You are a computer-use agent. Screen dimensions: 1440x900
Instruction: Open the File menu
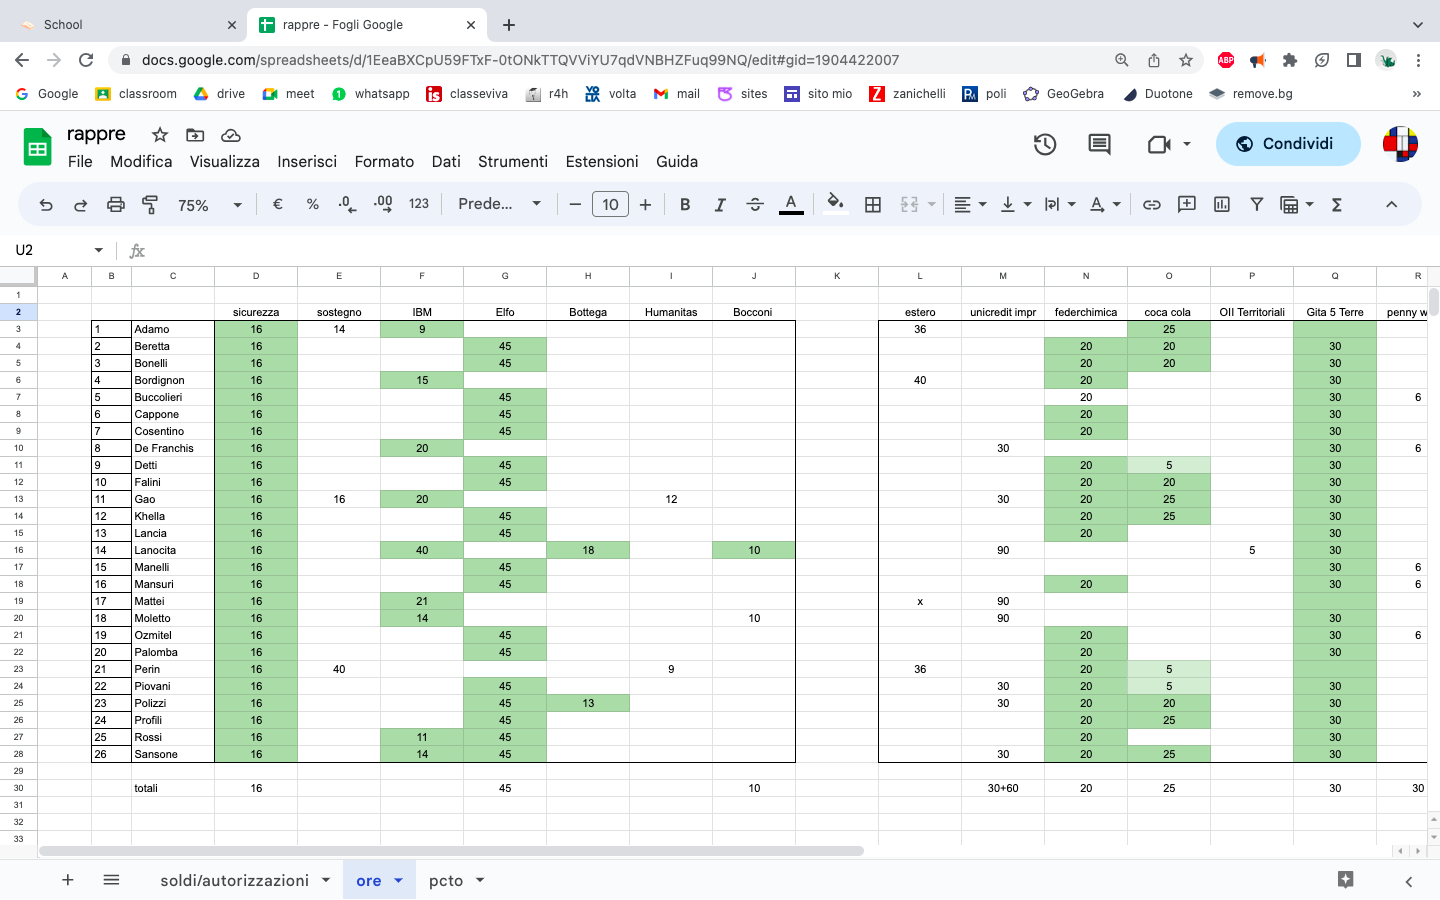[x=80, y=162]
